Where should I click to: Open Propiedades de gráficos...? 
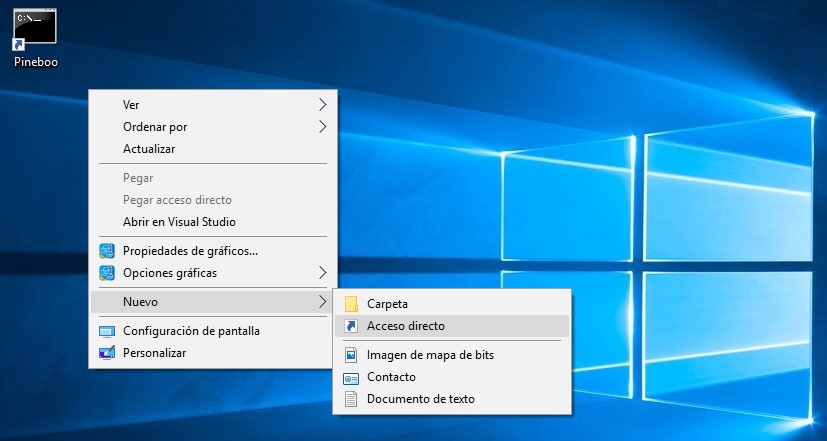tap(213, 251)
